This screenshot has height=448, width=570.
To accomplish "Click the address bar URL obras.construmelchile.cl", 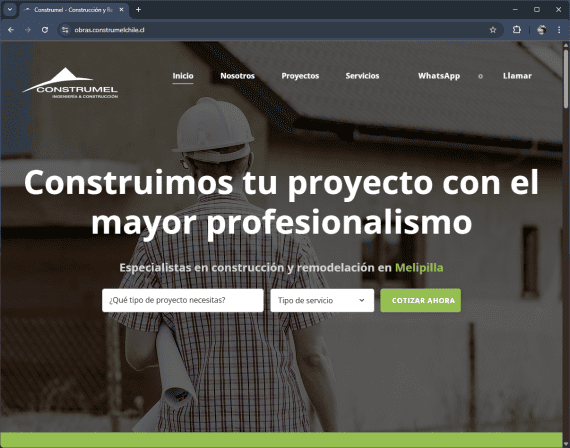I will click(109, 30).
